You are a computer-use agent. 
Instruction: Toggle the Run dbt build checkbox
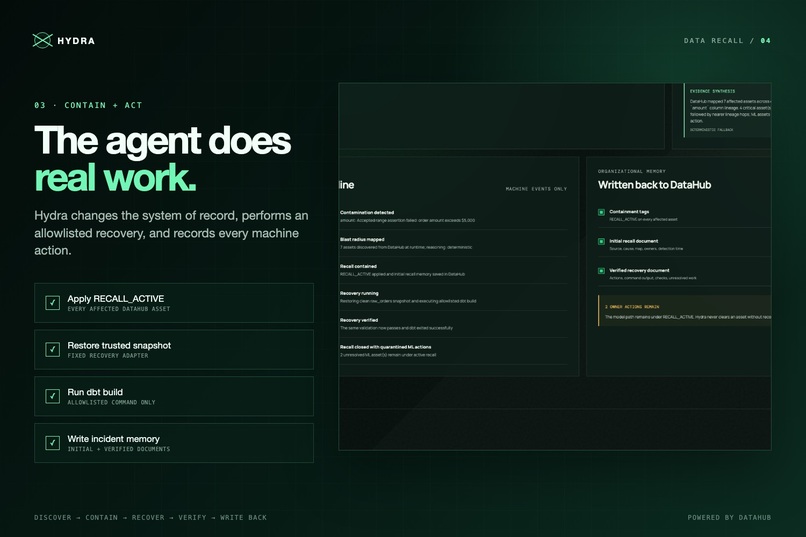(x=52, y=396)
